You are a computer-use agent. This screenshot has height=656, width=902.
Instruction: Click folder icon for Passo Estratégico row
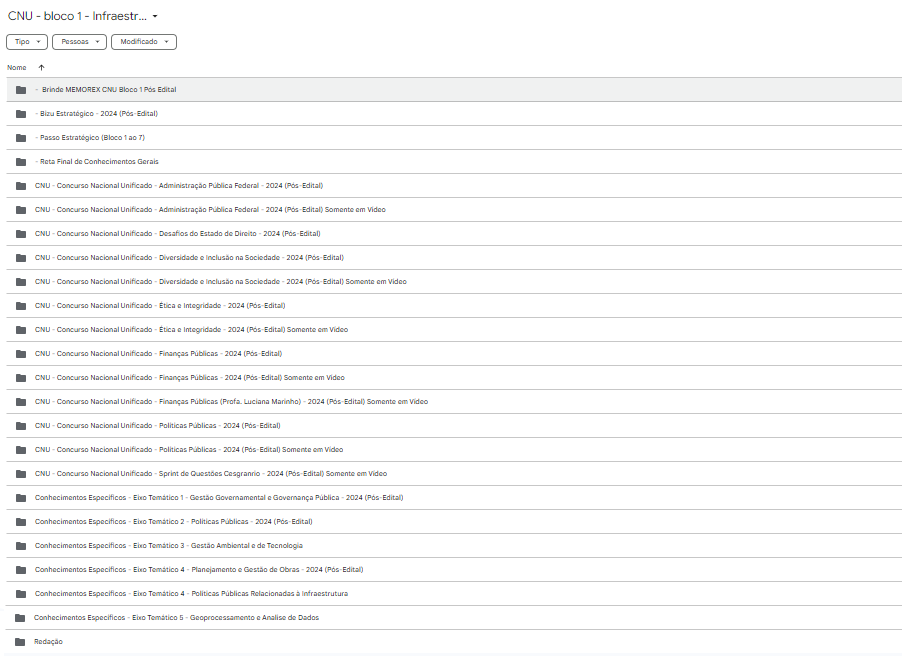[x=21, y=138]
